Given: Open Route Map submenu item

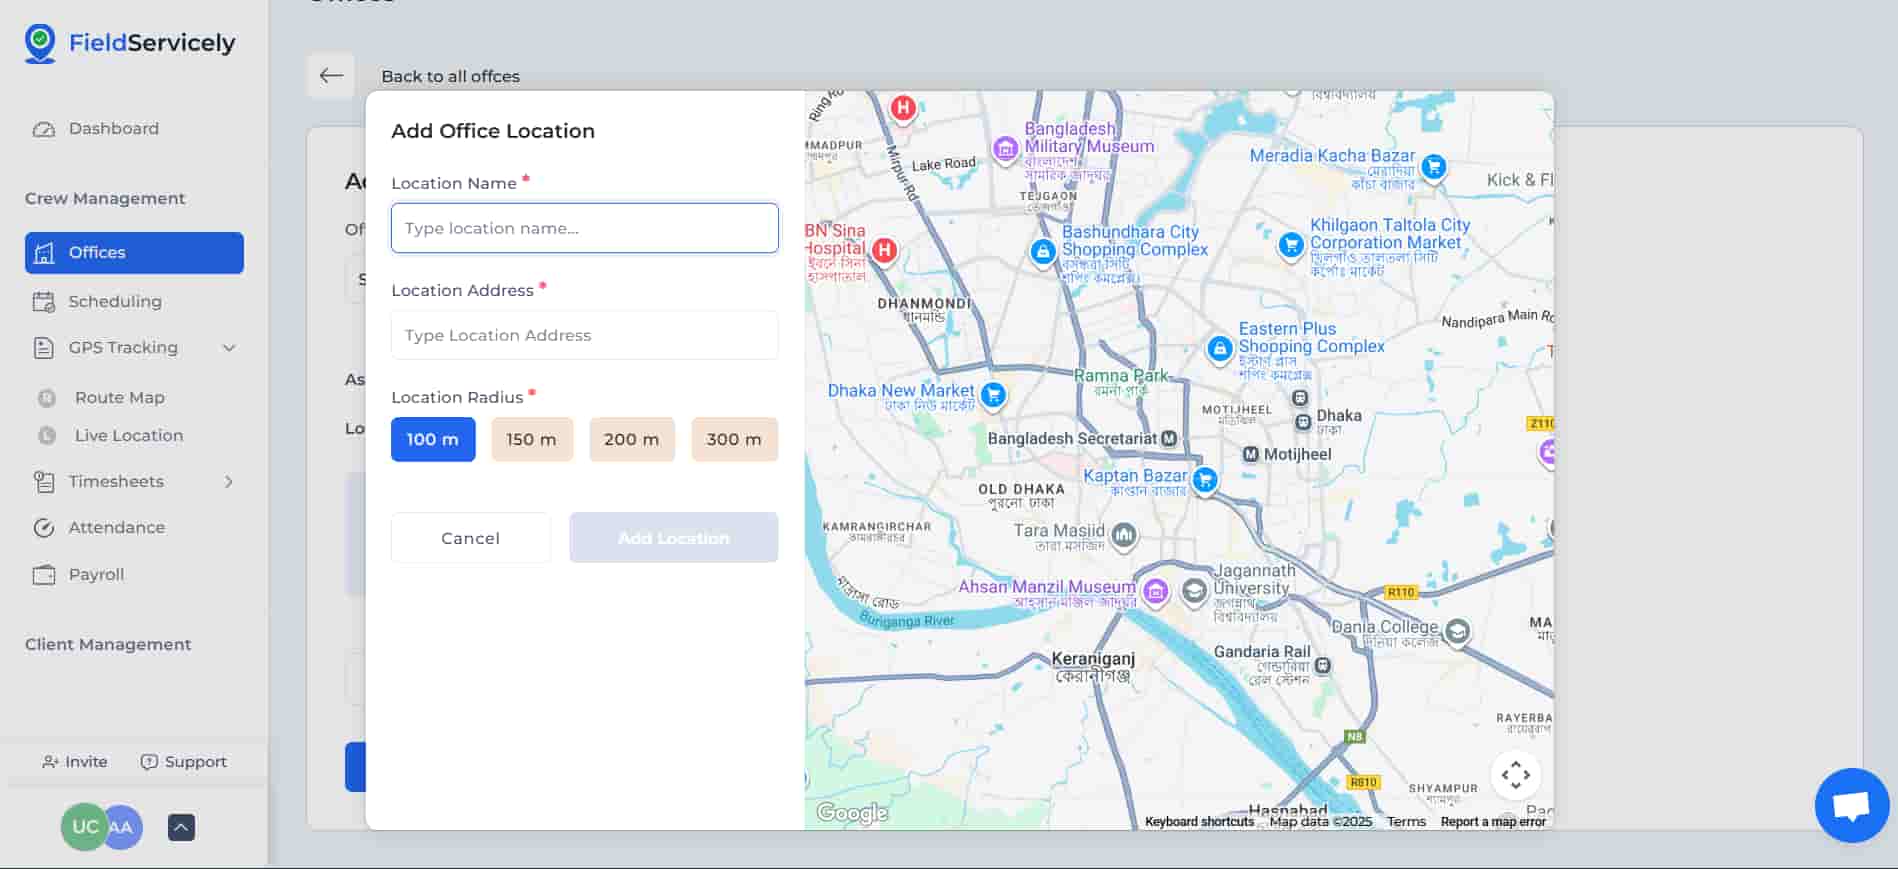Looking at the screenshot, I should [x=120, y=397].
